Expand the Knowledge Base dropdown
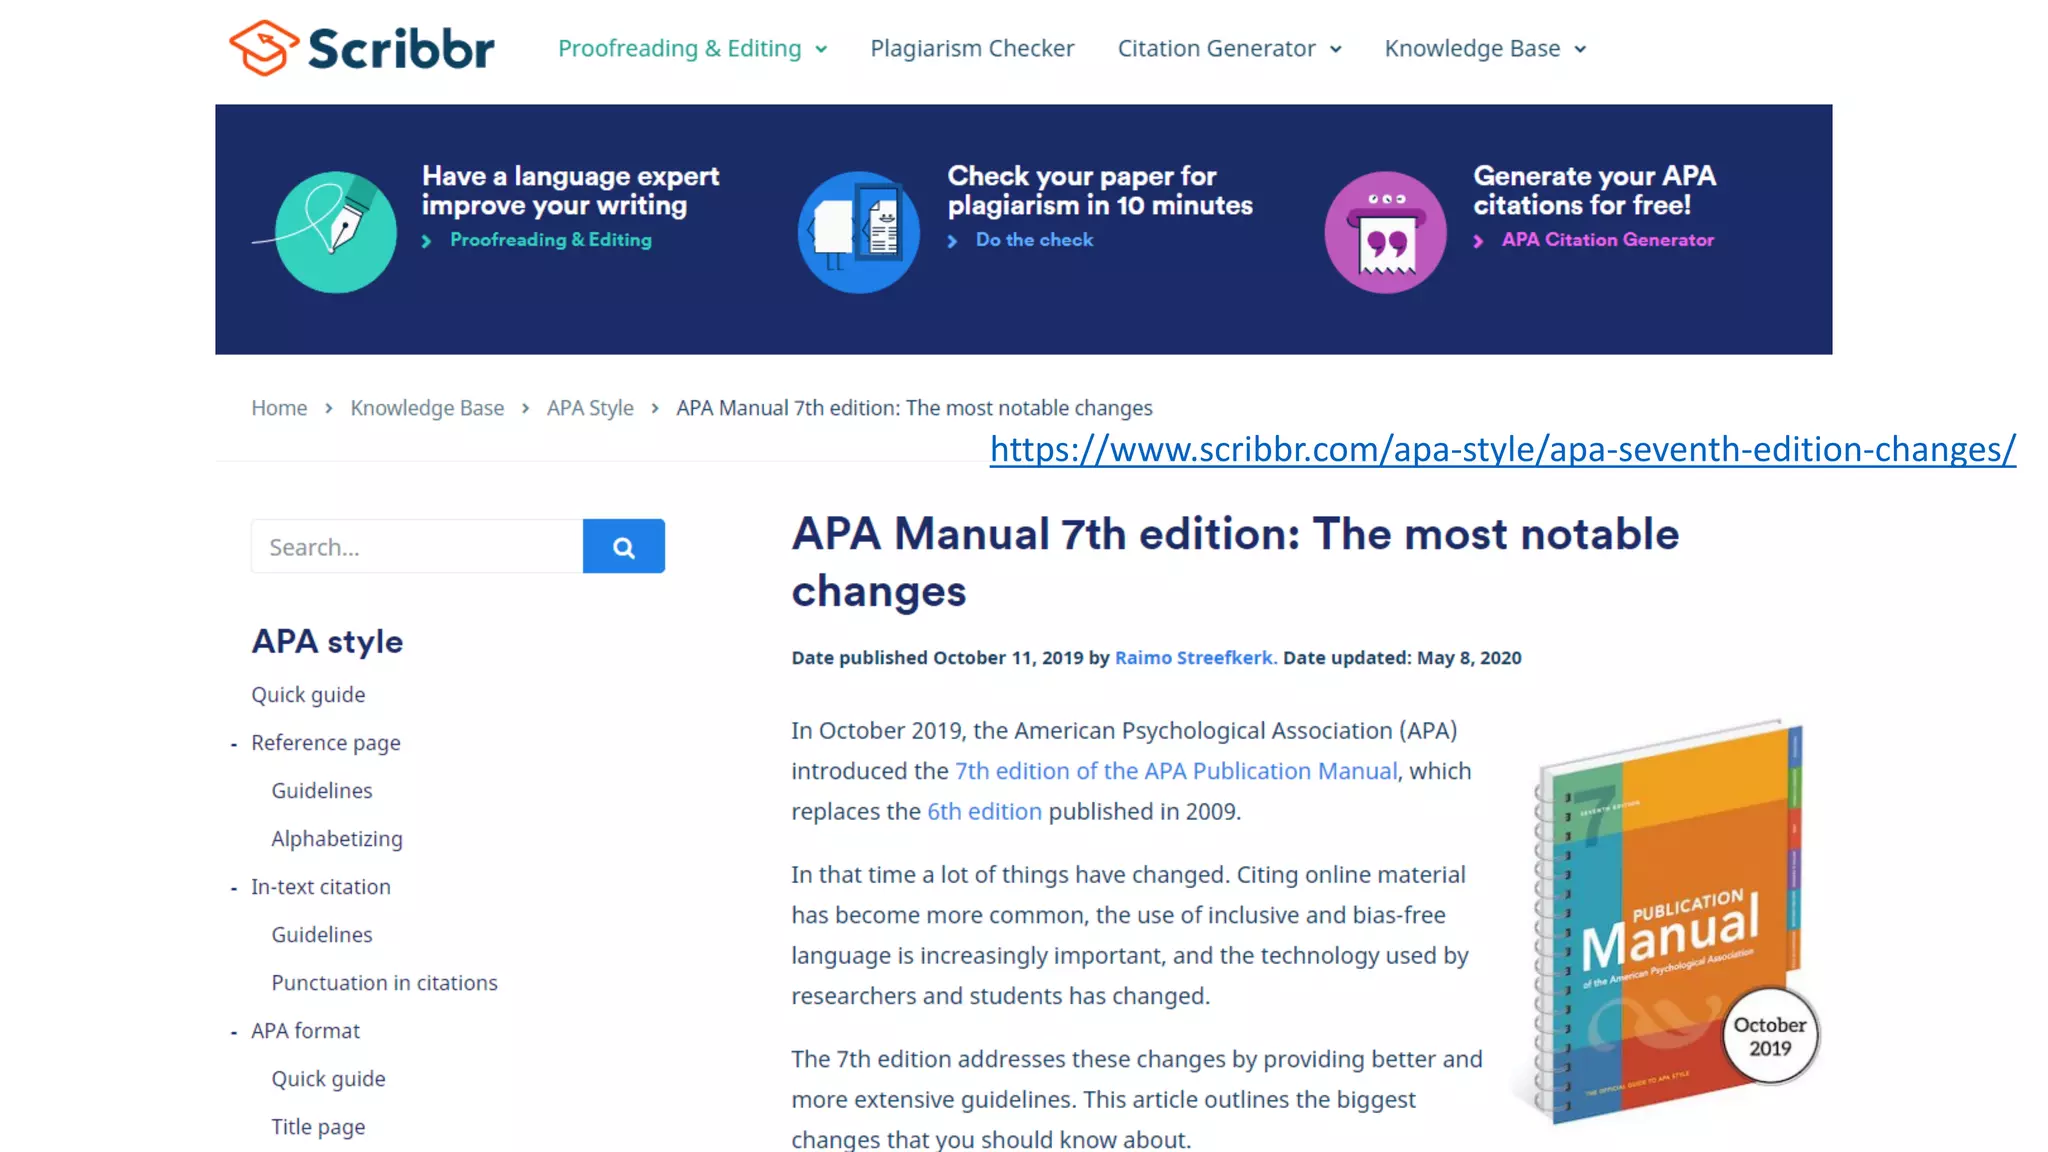The height and width of the screenshot is (1152, 2048). pyautogui.click(x=1485, y=48)
